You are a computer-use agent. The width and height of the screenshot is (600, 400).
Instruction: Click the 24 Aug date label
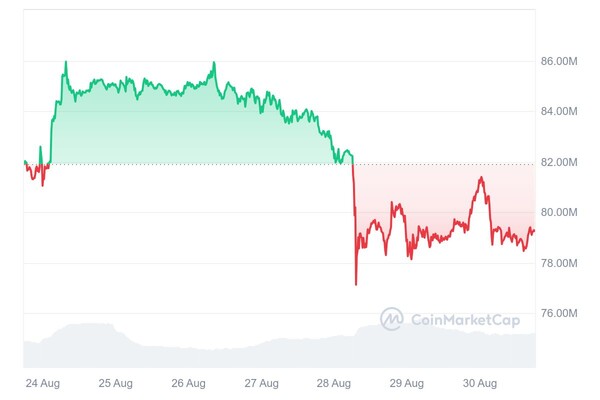coord(42,383)
